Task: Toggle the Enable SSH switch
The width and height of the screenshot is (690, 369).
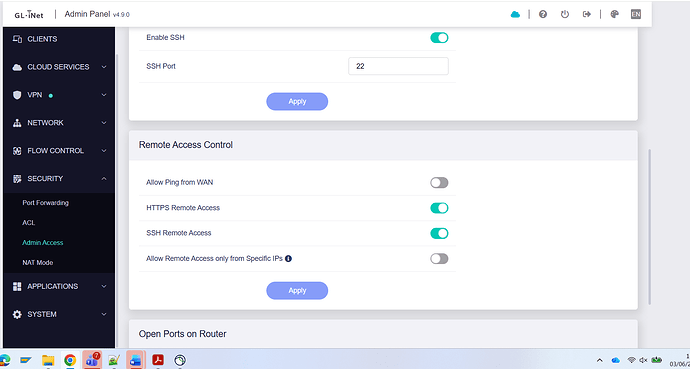Action: (x=439, y=38)
